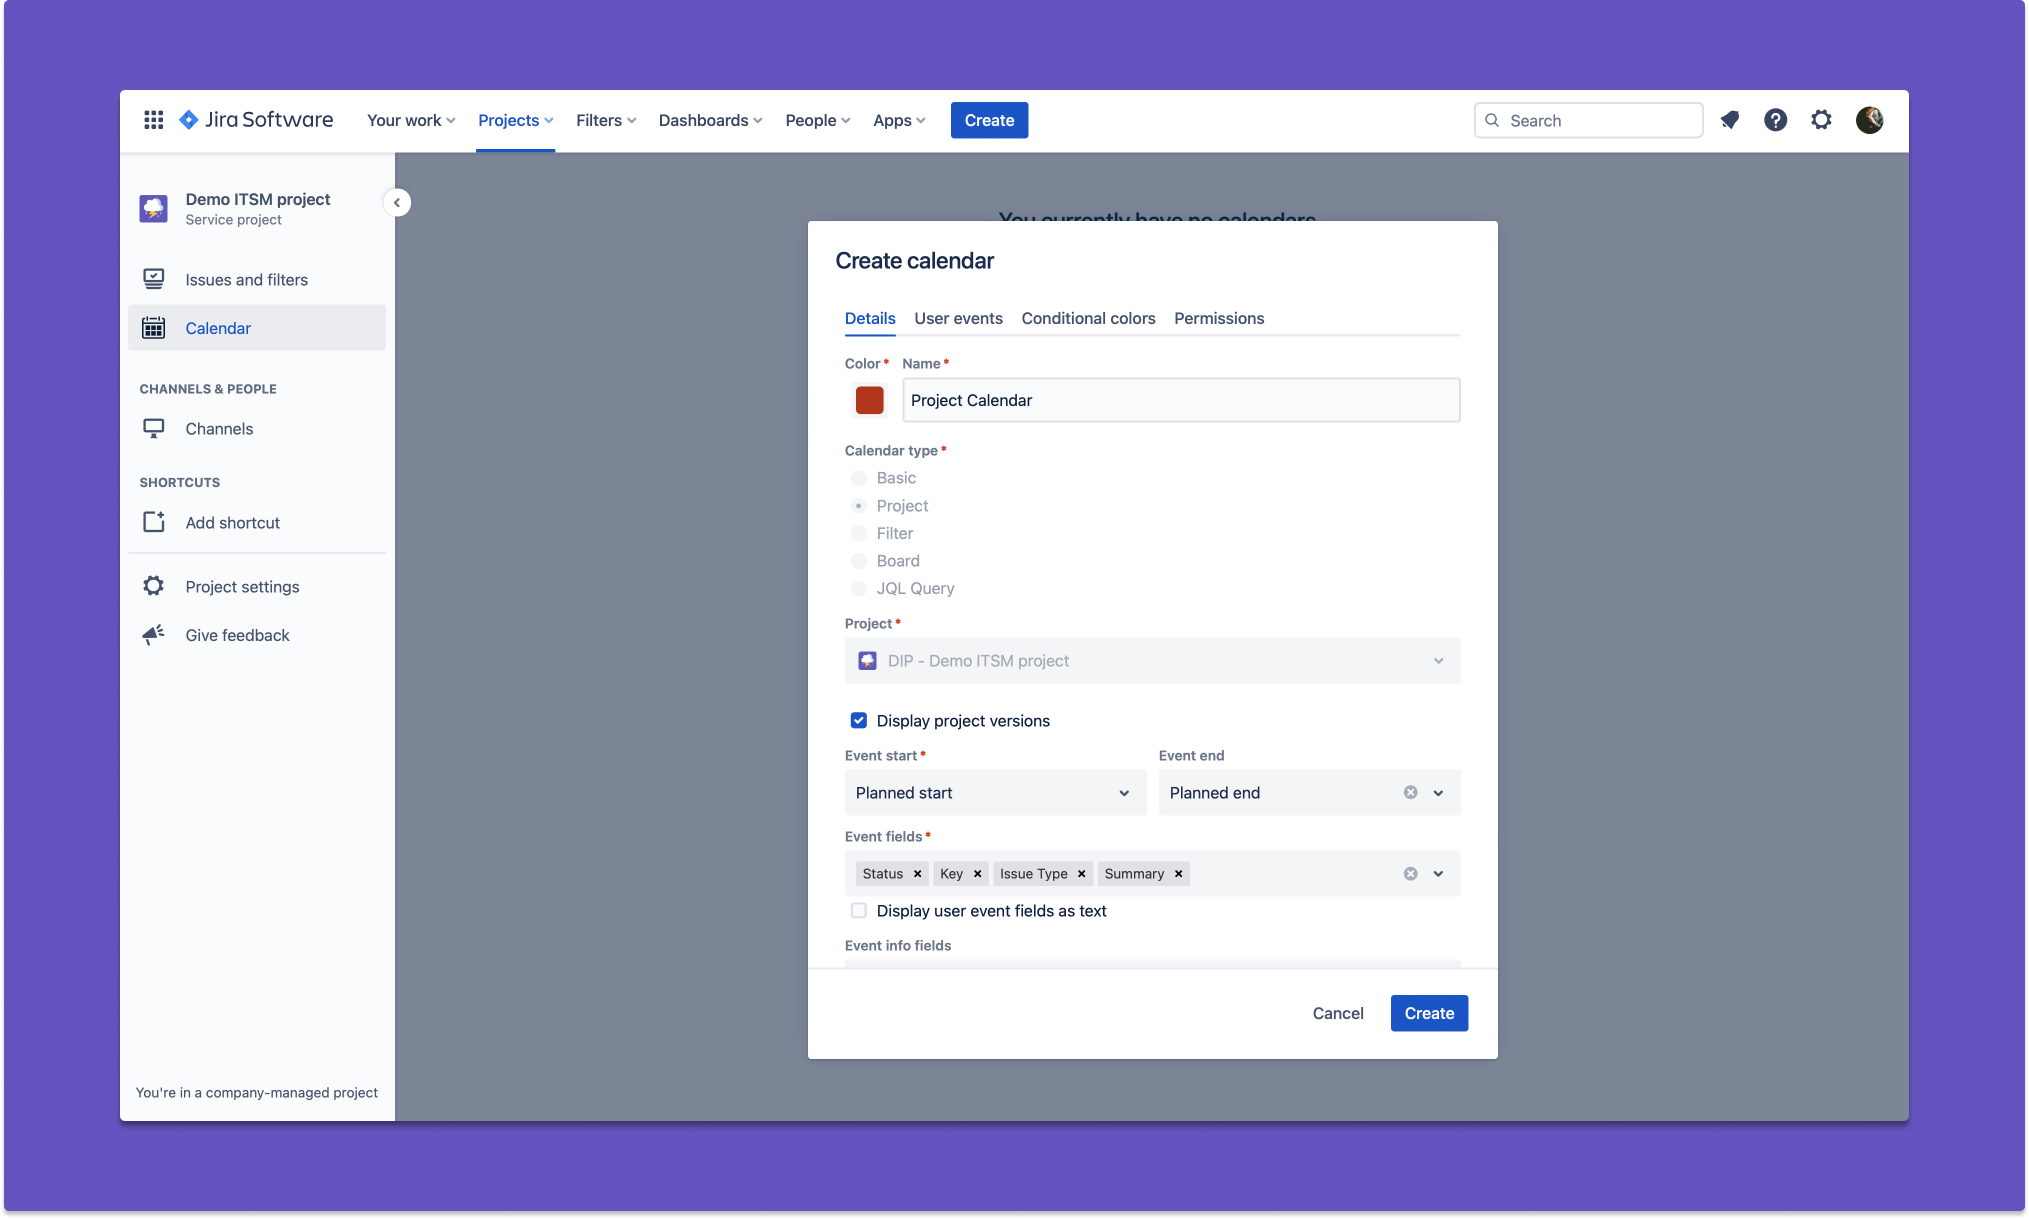Pick a calendar color swatch
Image resolution: width=2029 pixels, height=1219 pixels.
pyautogui.click(x=869, y=400)
